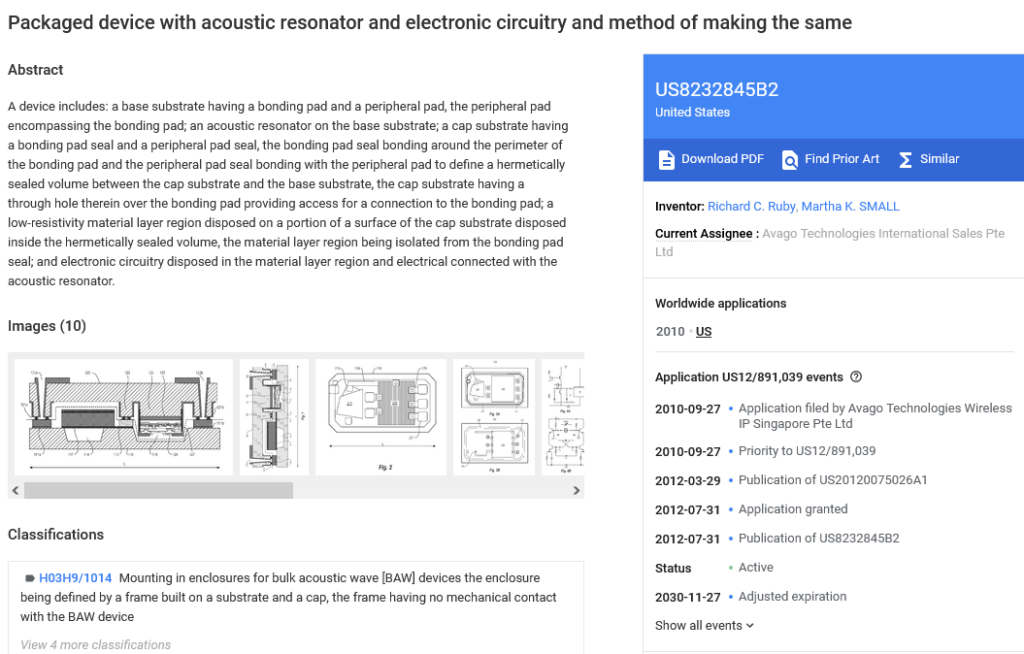1024x654 pixels.
Task: Open the fourth patent drawing thumbnail
Action: (494, 417)
